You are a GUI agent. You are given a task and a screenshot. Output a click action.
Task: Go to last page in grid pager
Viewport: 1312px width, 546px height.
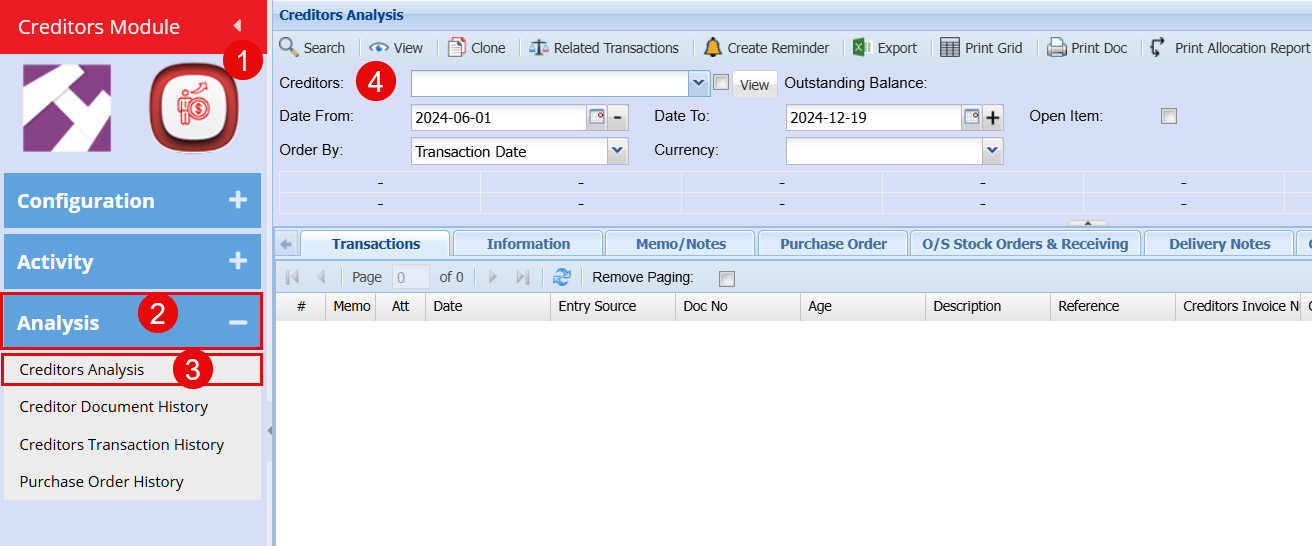522,277
